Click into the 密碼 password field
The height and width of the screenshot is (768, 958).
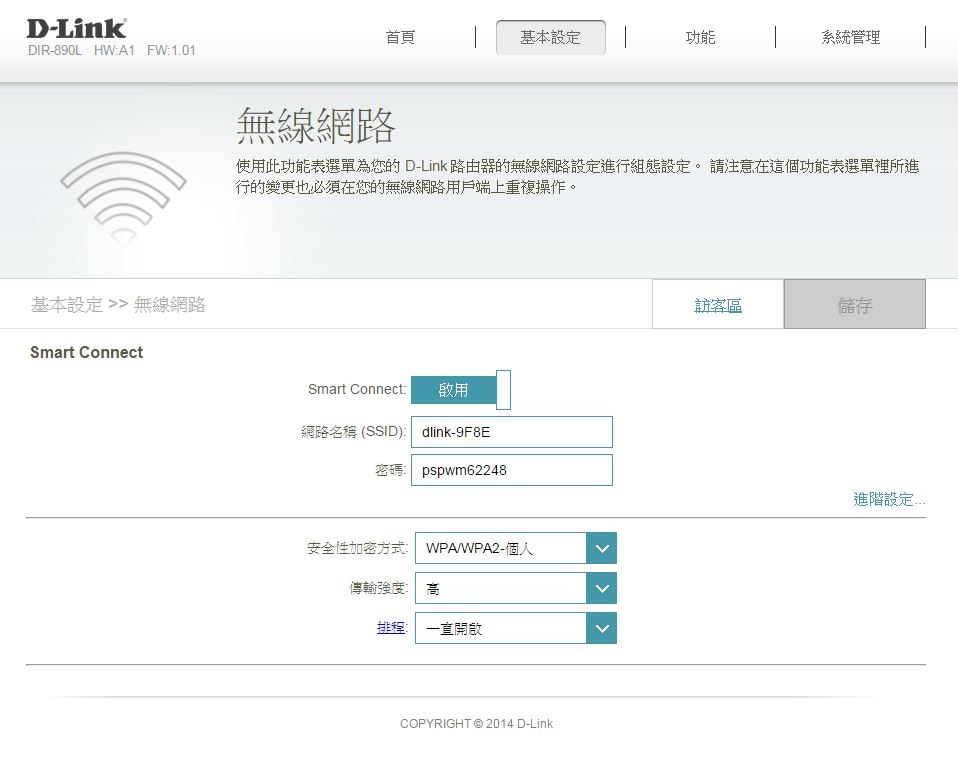point(511,470)
